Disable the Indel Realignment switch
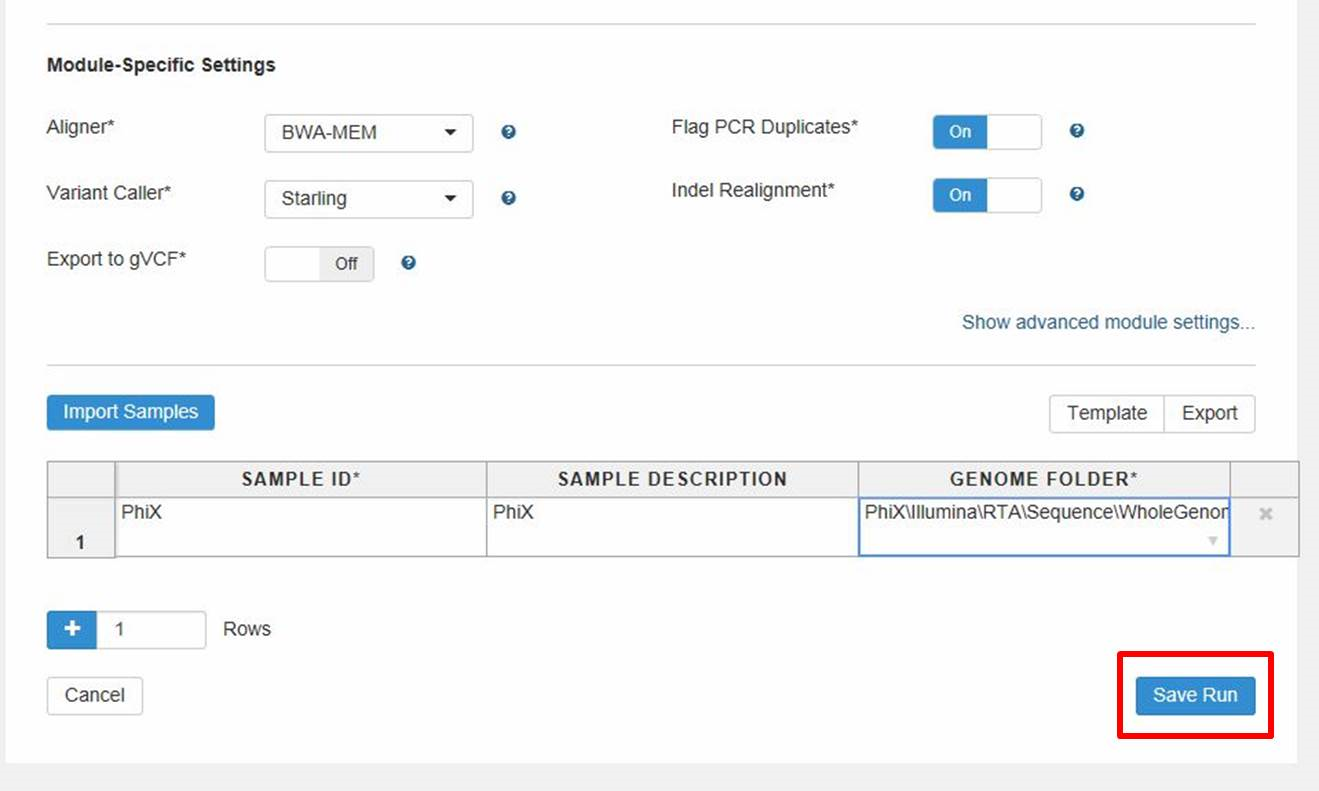The height and width of the screenshot is (791, 1319). (986, 195)
